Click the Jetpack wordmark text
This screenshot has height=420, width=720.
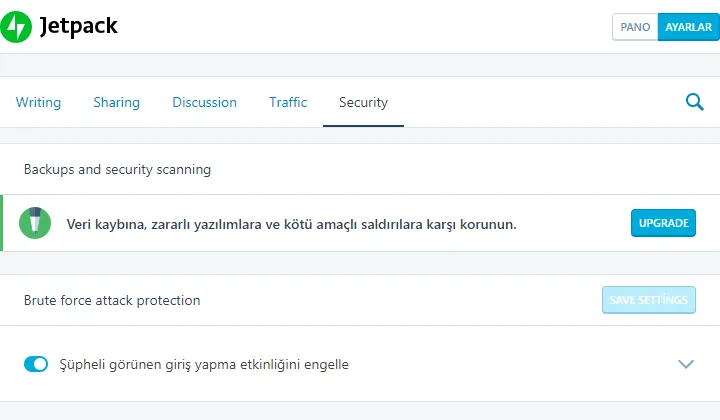point(79,26)
